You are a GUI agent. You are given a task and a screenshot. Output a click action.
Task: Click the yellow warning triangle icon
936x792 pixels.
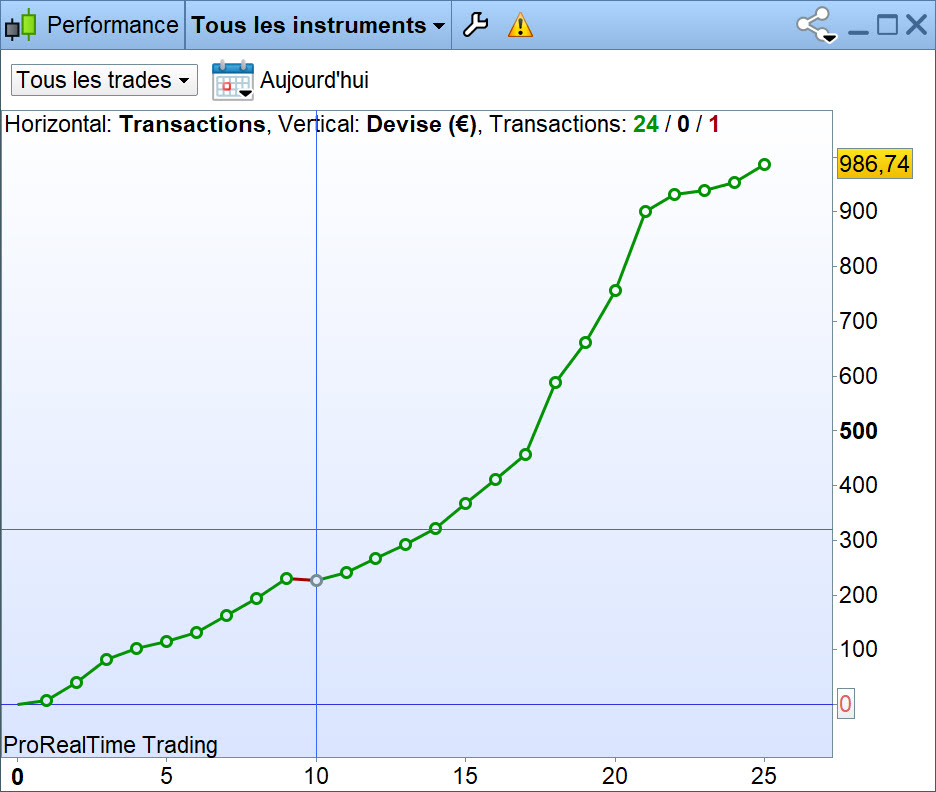520,26
